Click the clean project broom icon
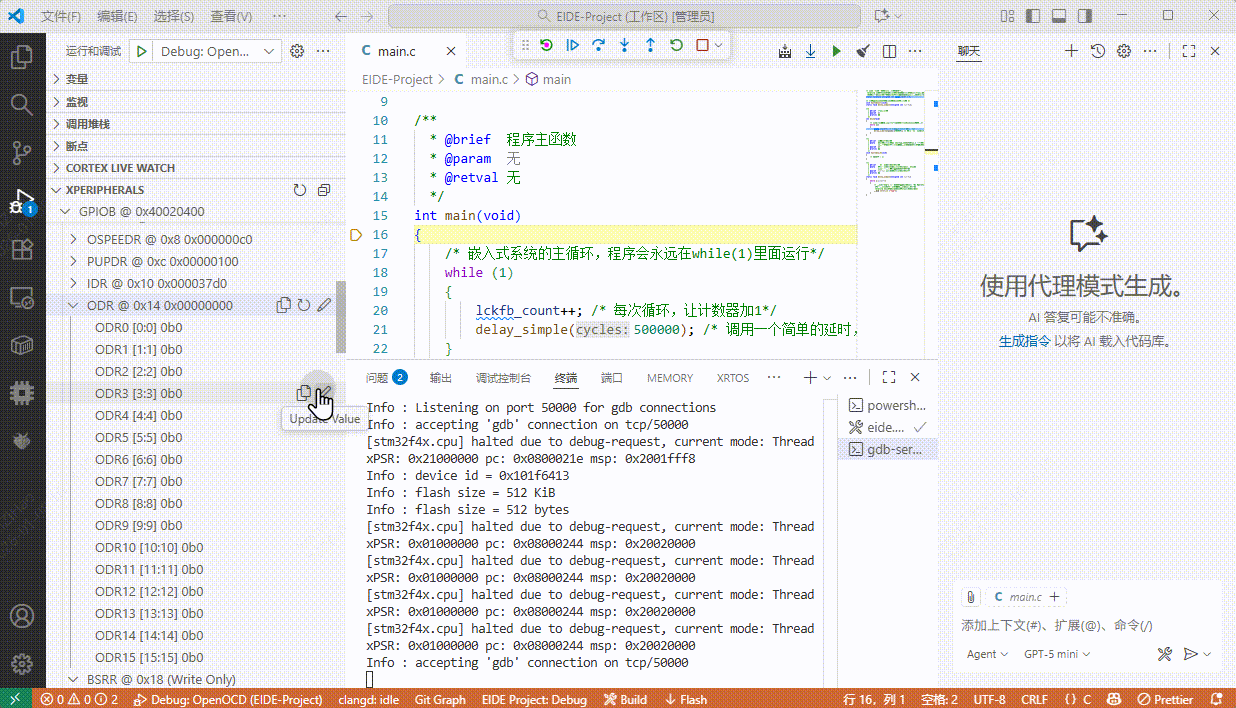 click(x=863, y=51)
